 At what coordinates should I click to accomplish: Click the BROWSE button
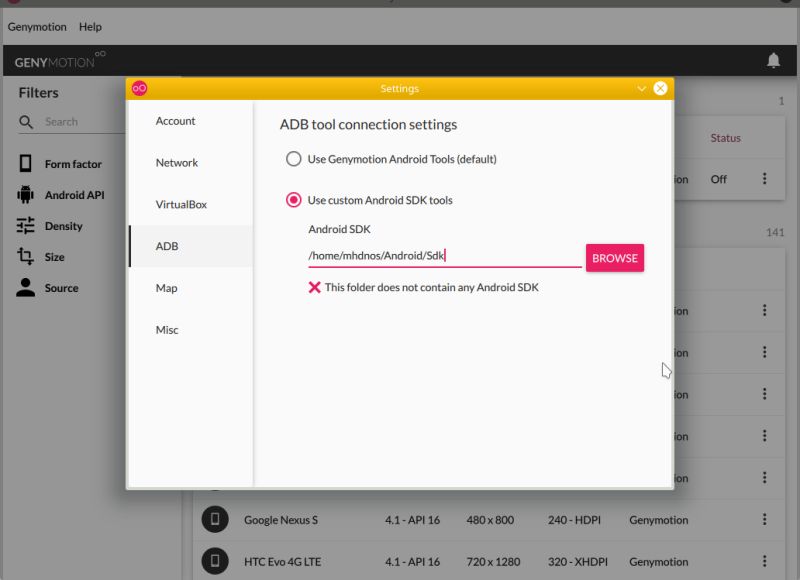pyautogui.click(x=614, y=257)
